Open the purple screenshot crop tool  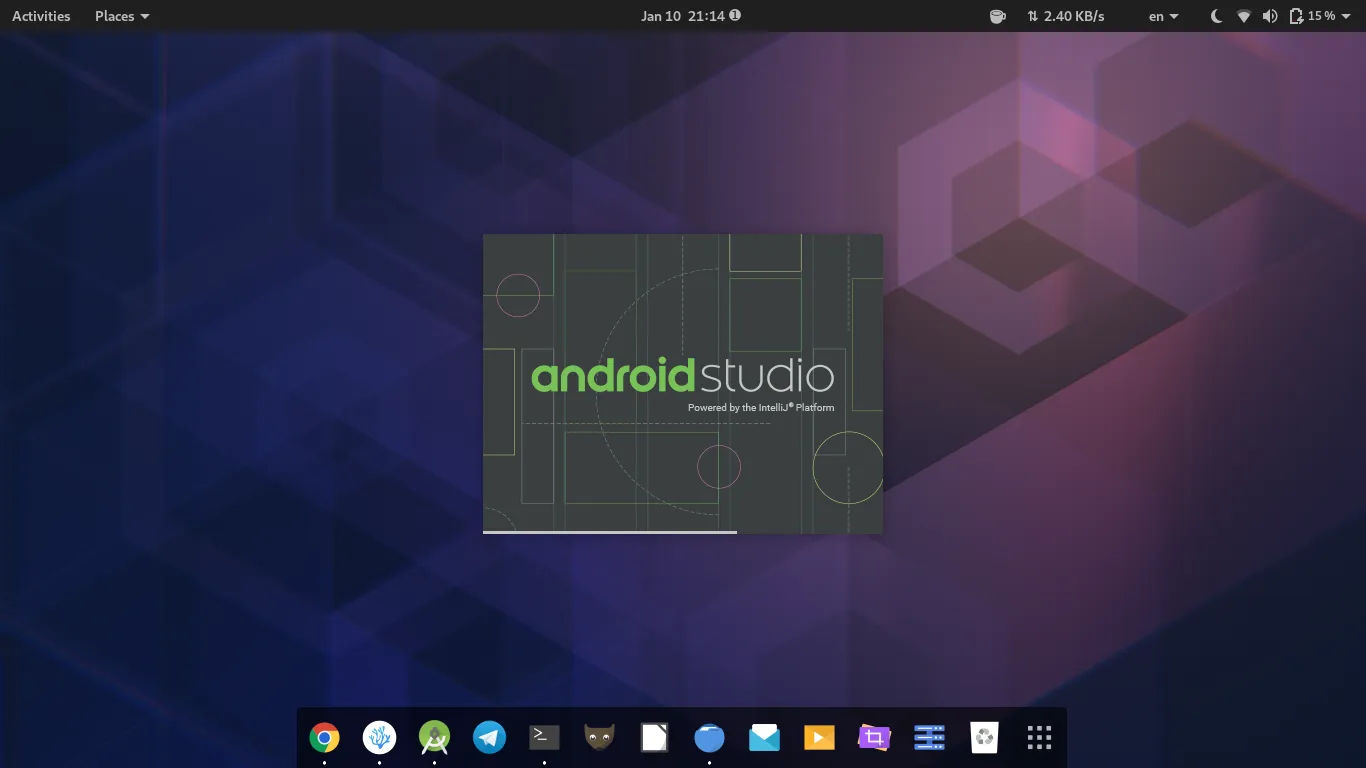tap(874, 738)
